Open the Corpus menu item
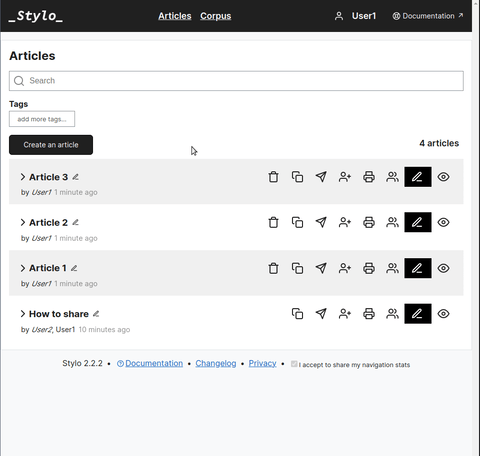Viewport: 480px width, 456px height. point(215,16)
